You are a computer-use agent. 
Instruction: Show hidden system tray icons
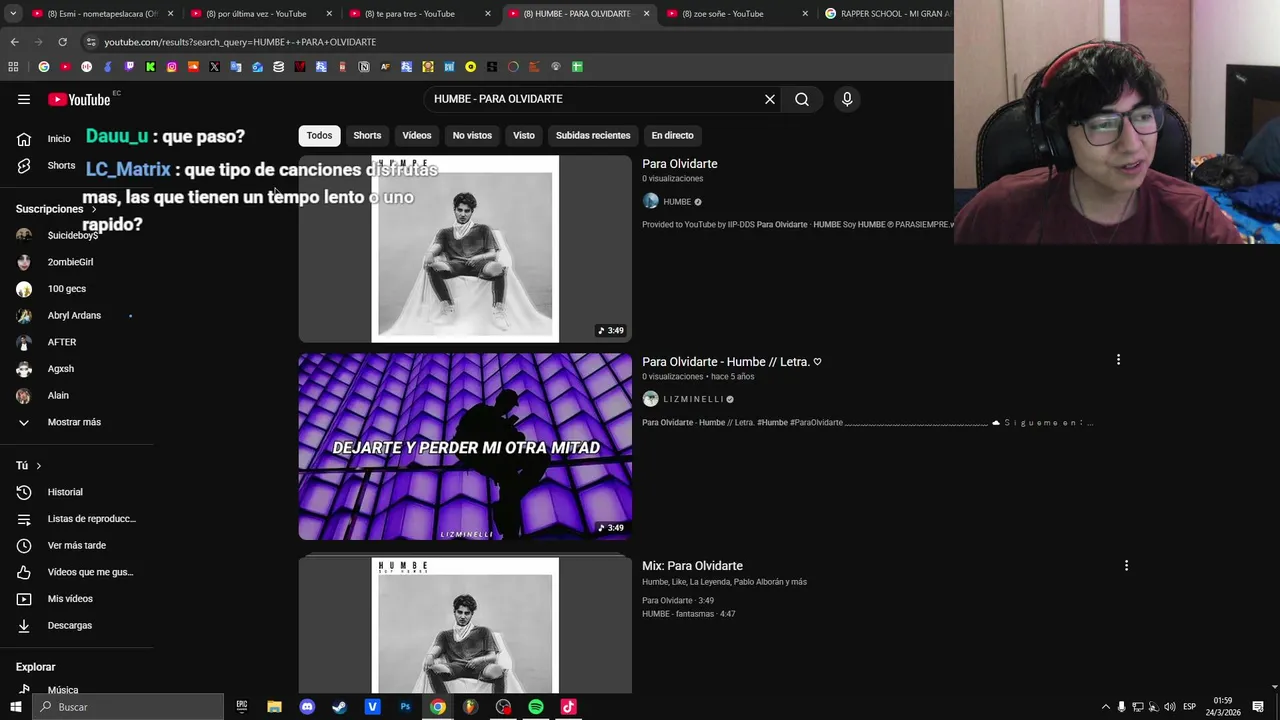click(1105, 707)
